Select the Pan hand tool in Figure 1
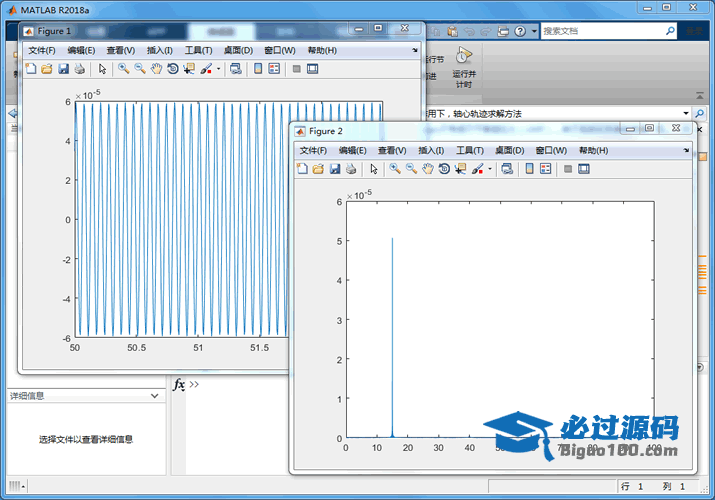 156,69
